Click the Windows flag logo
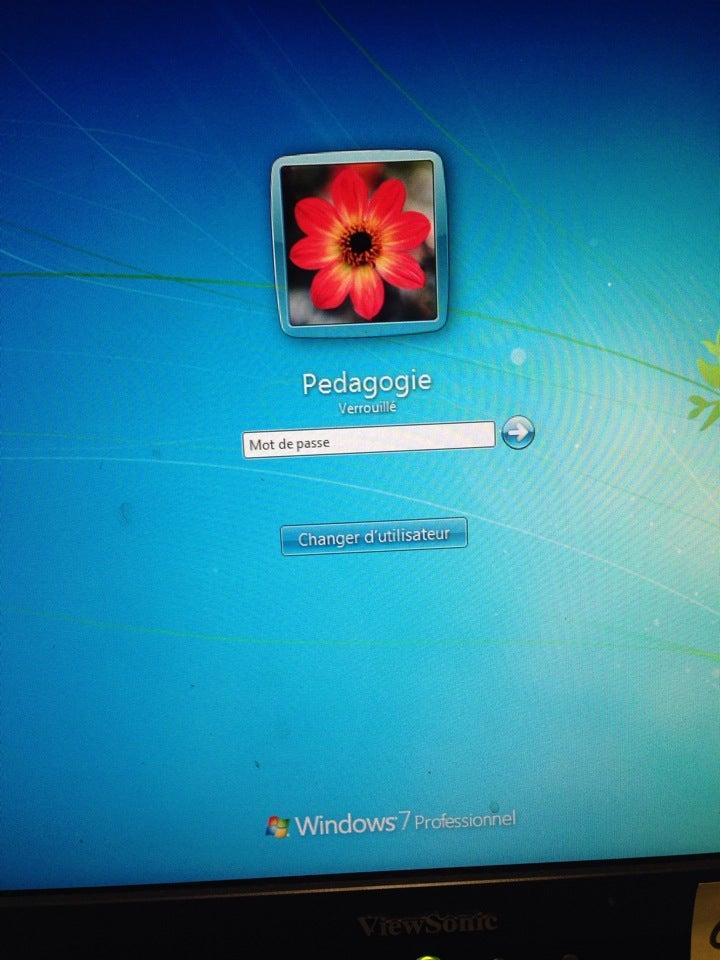 [277, 826]
